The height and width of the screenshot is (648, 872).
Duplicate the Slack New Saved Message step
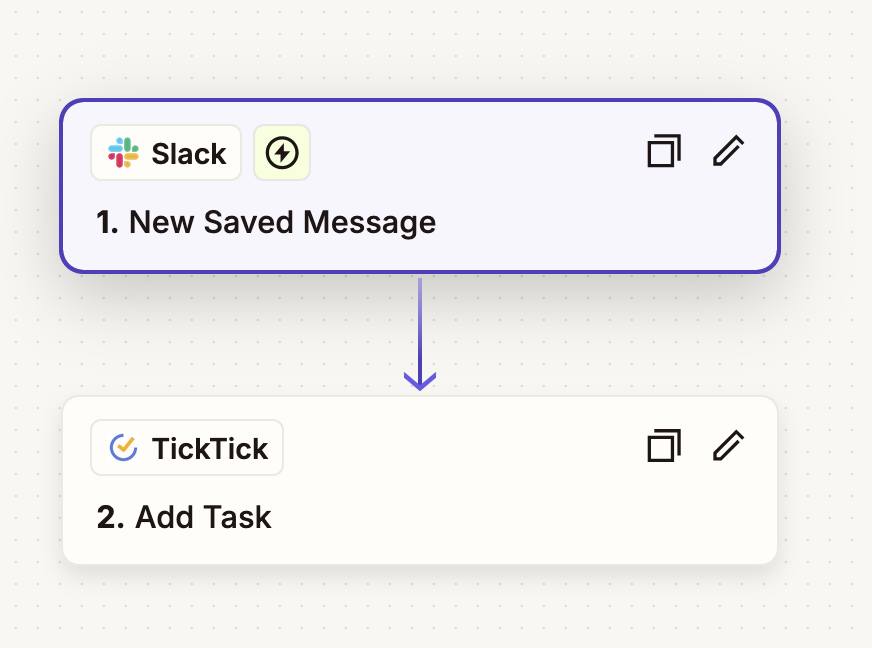click(x=664, y=151)
